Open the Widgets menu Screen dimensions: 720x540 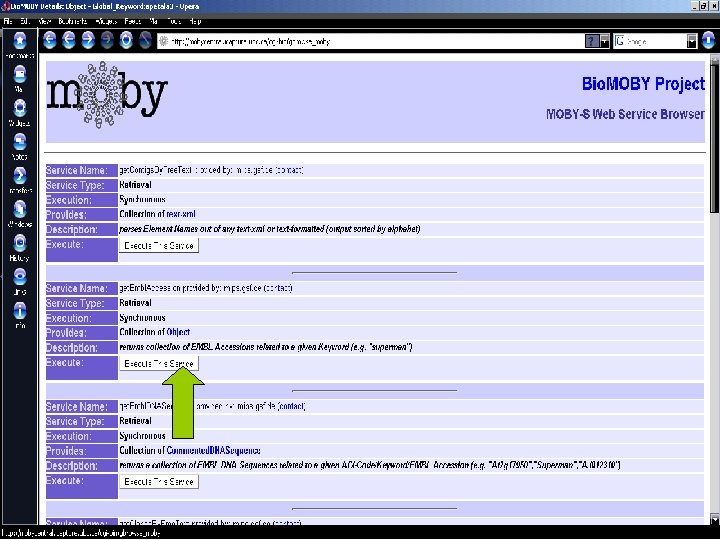[x=106, y=22]
